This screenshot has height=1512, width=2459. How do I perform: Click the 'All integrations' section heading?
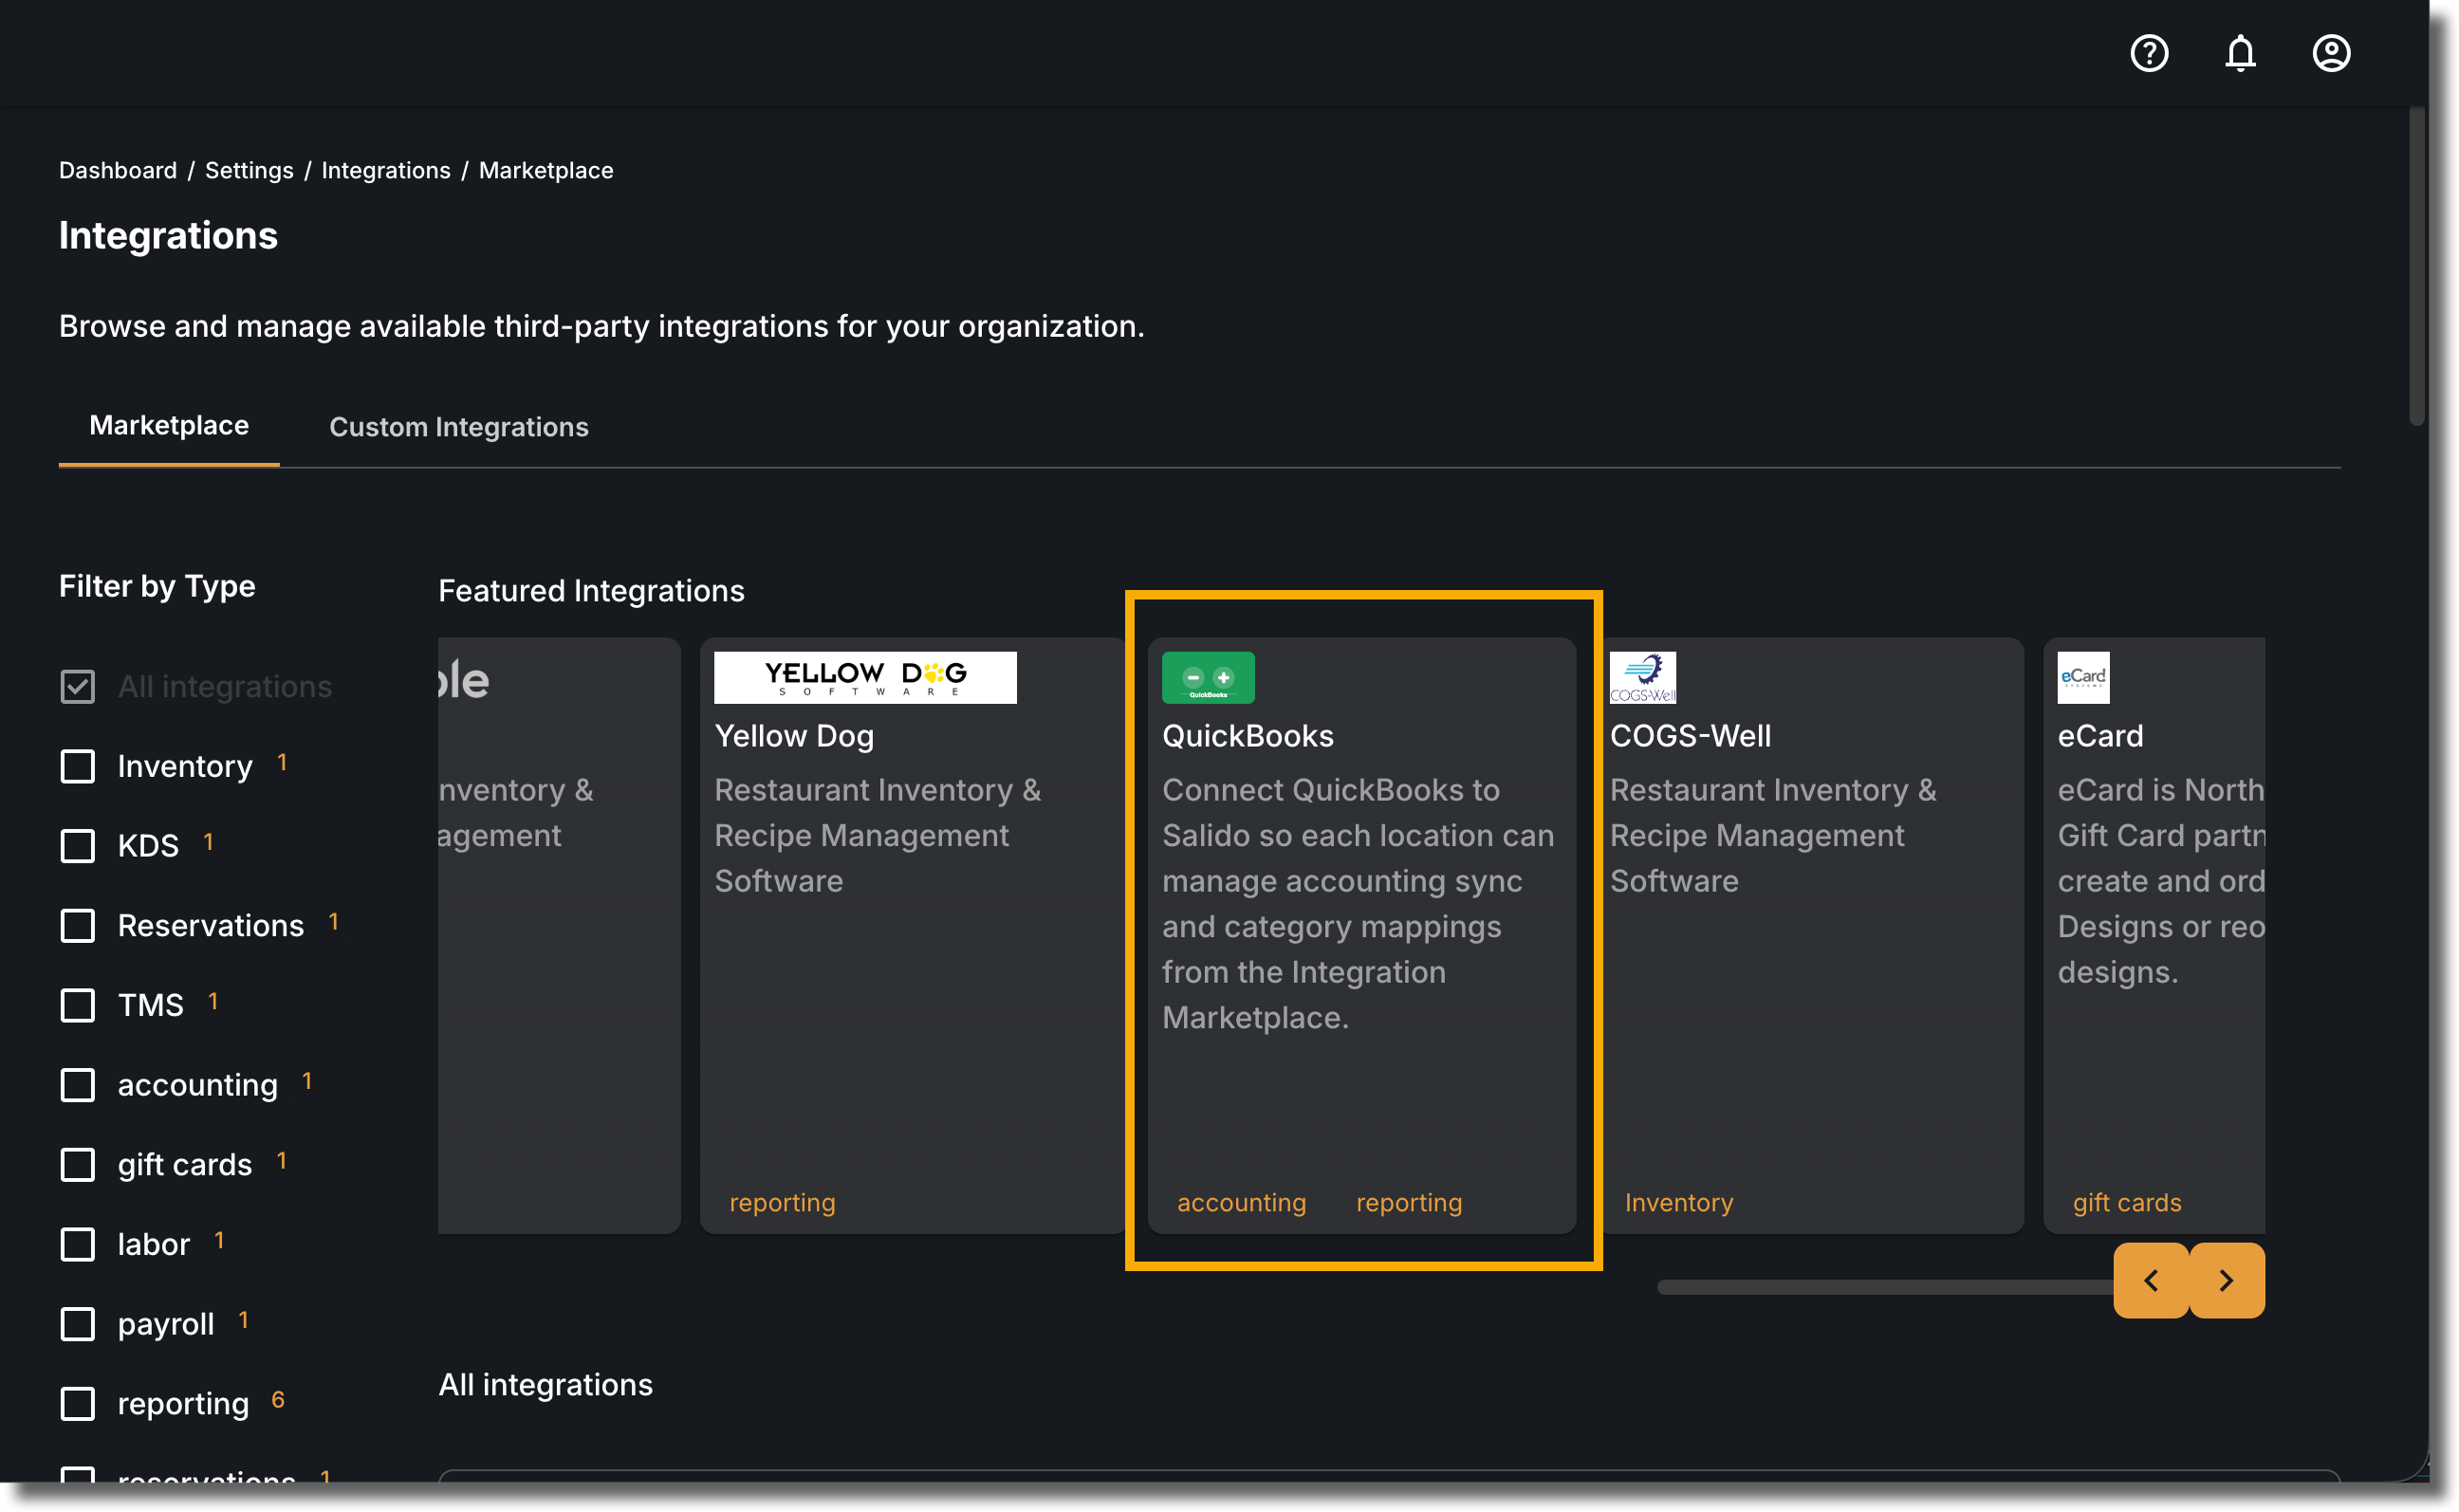pyautogui.click(x=545, y=1384)
